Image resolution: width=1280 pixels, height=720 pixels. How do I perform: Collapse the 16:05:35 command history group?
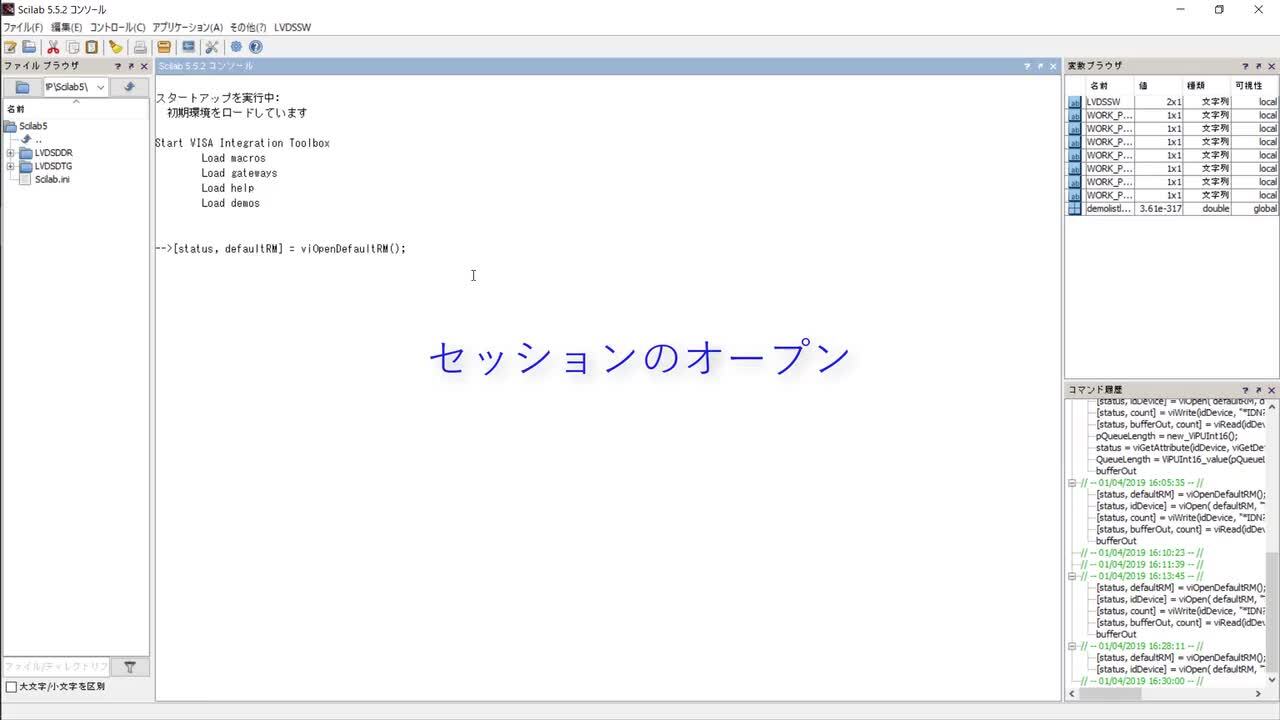[x=1072, y=483]
